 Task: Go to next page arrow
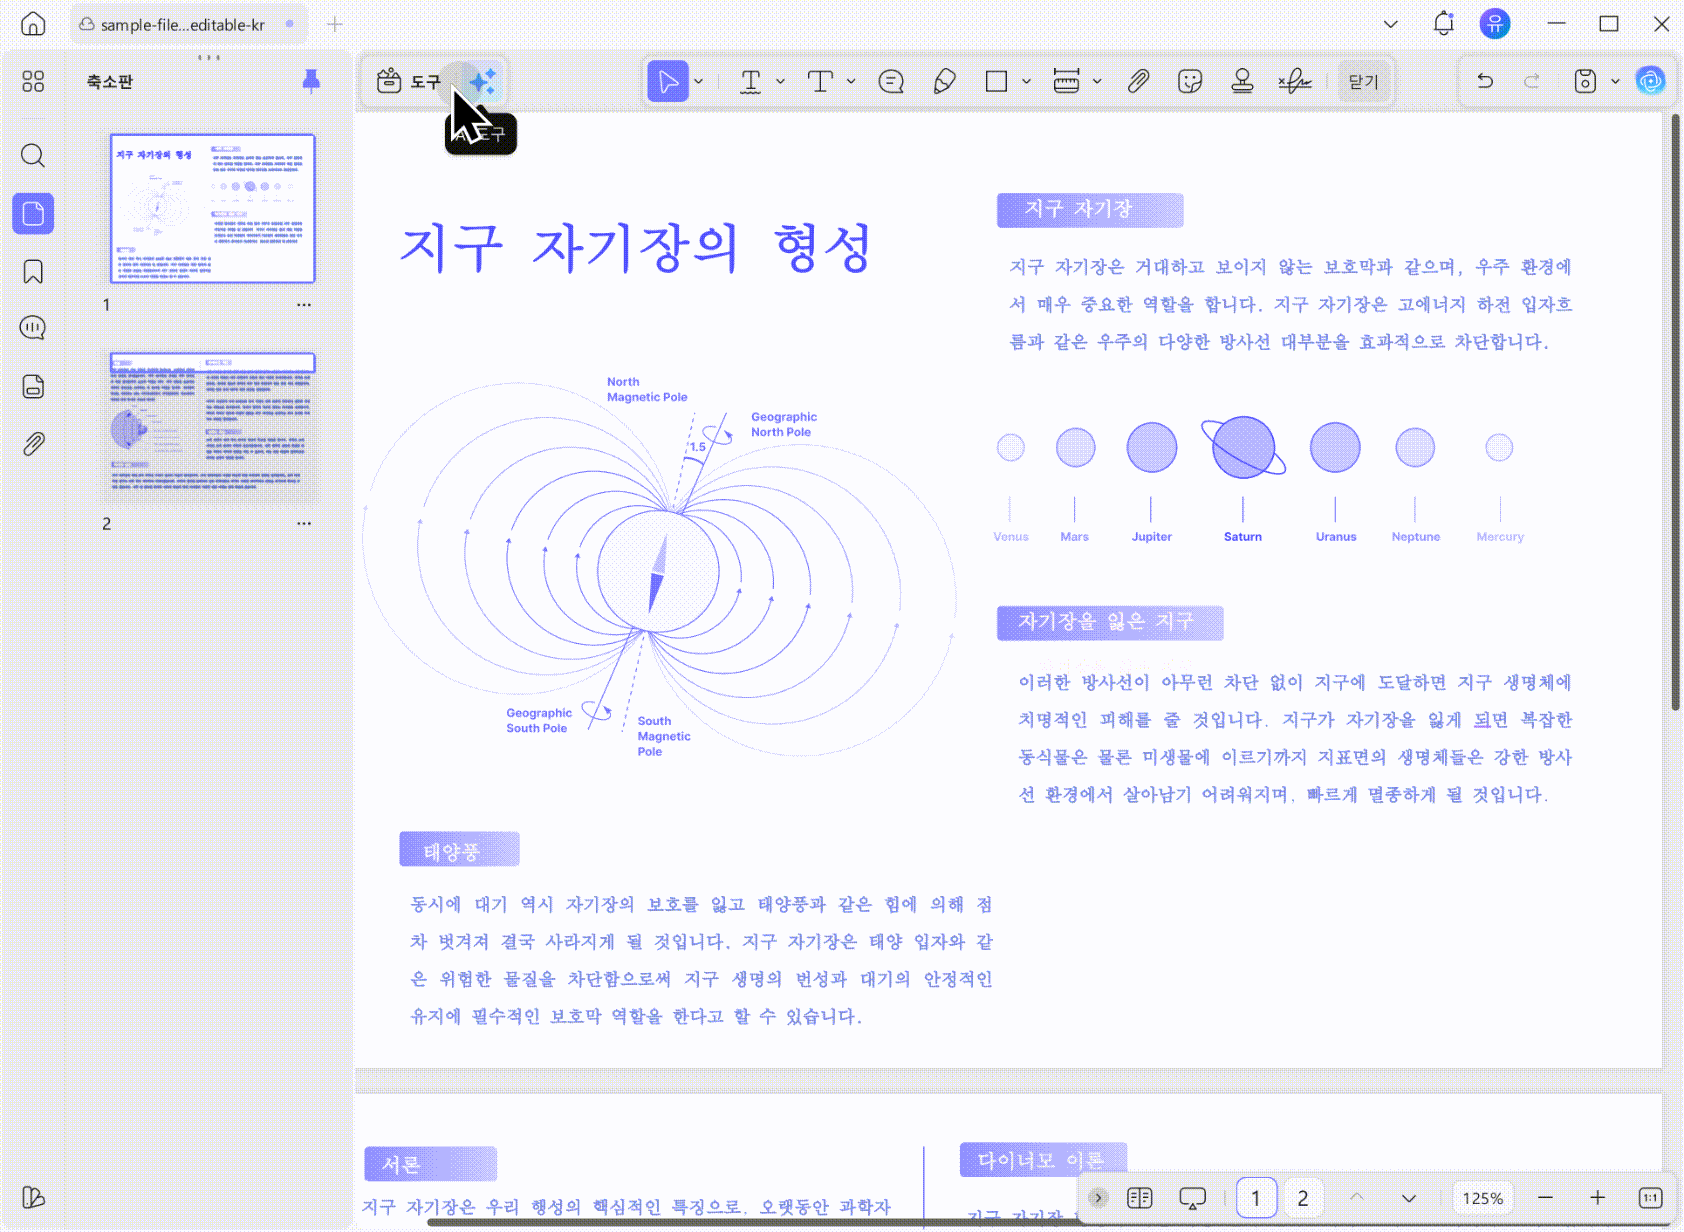(x=1409, y=1198)
